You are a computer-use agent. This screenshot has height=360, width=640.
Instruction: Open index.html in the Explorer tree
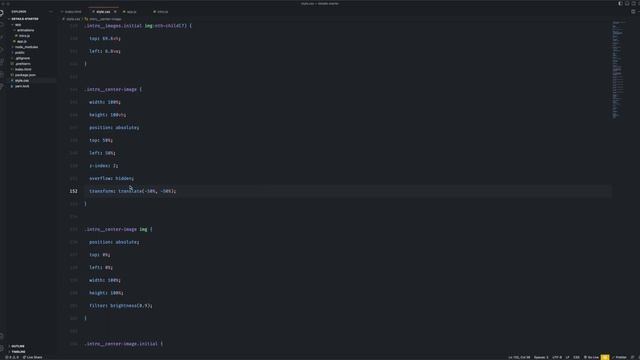23,69
